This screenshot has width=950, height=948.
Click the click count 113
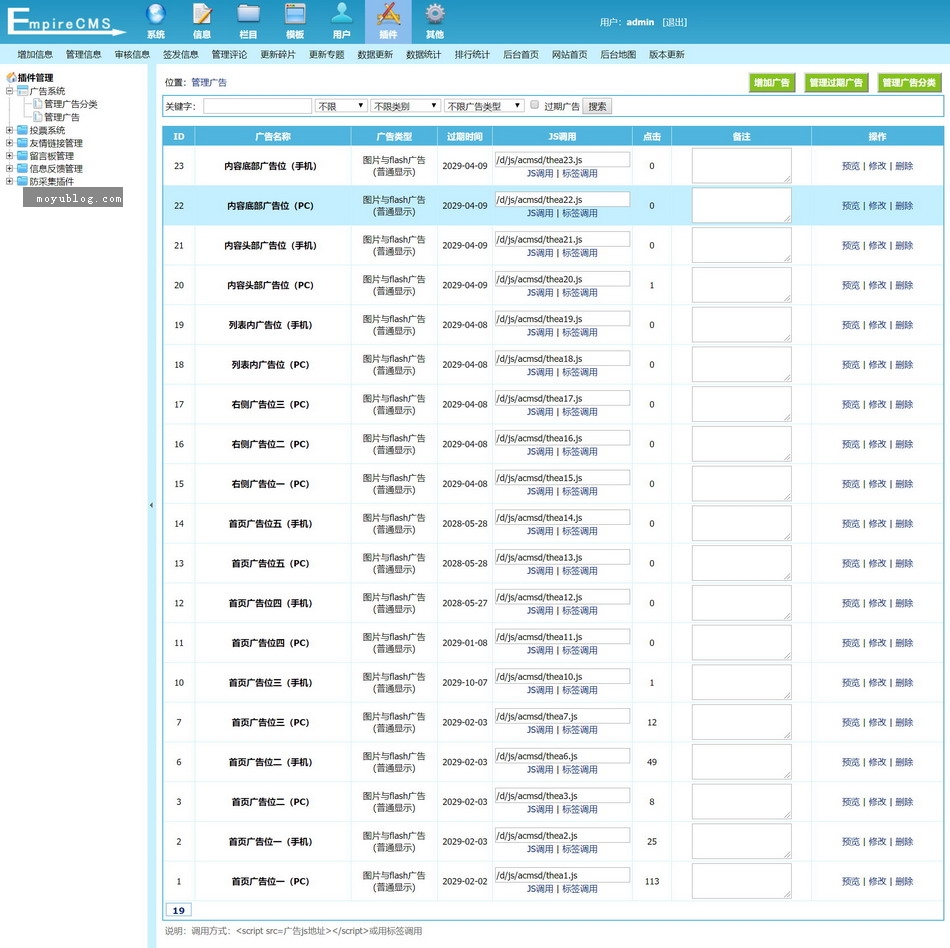[x=652, y=881]
